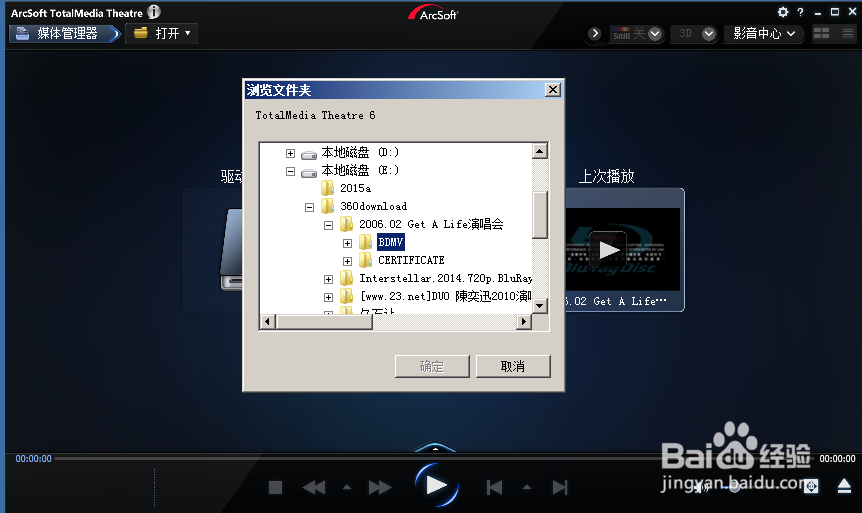This screenshot has width=862, height=513.
Task: Select the CERTIFICATE folder
Action: 411,260
